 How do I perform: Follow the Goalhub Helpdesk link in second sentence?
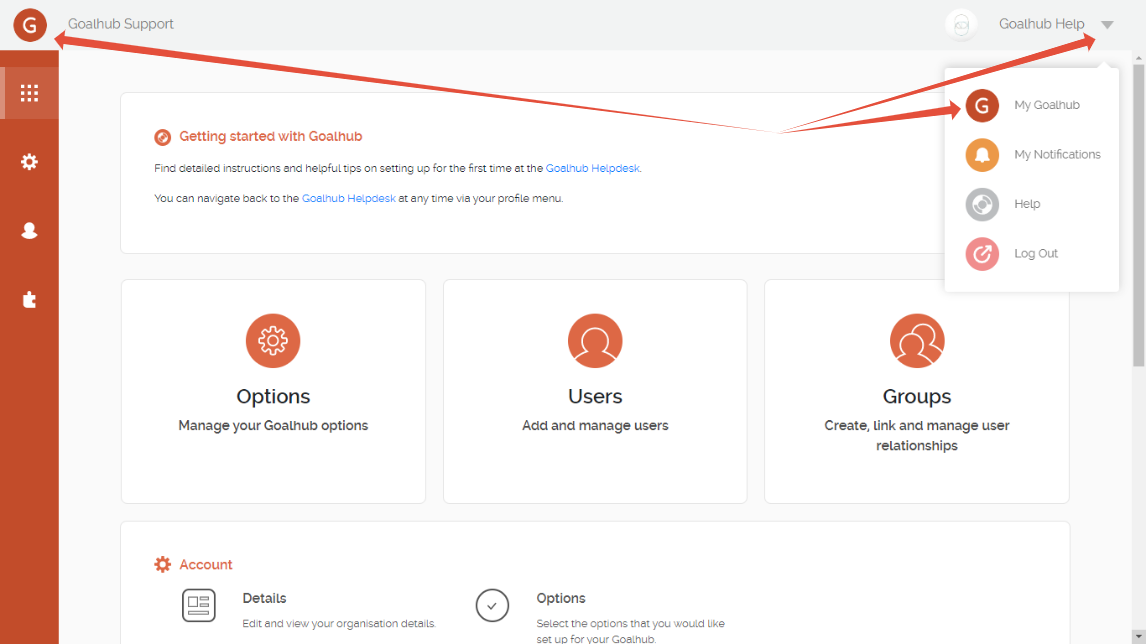tap(349, 198)
